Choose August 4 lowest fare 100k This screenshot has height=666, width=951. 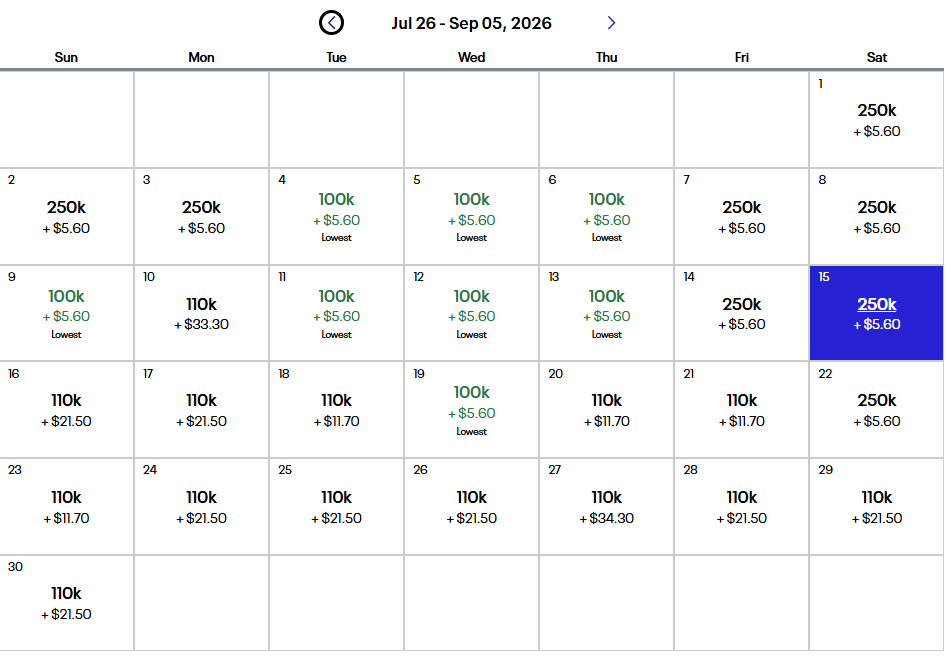pos(336,216)
